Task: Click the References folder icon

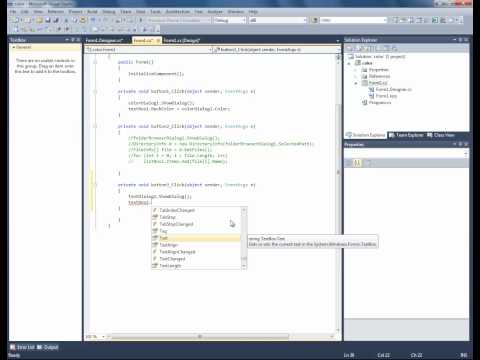Action: click(x=364, y=76)
